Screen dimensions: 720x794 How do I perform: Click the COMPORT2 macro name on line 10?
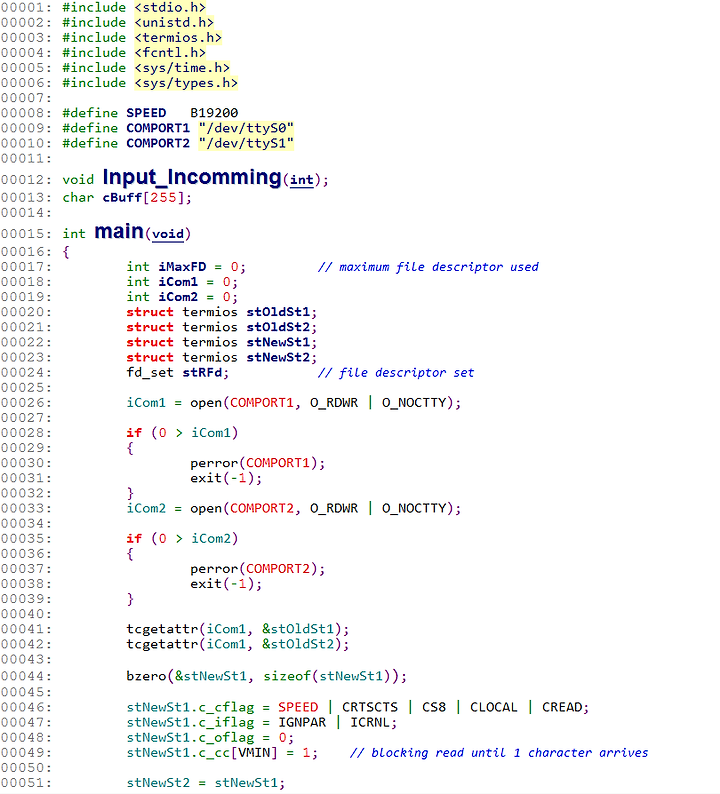(x=158, y=143)
